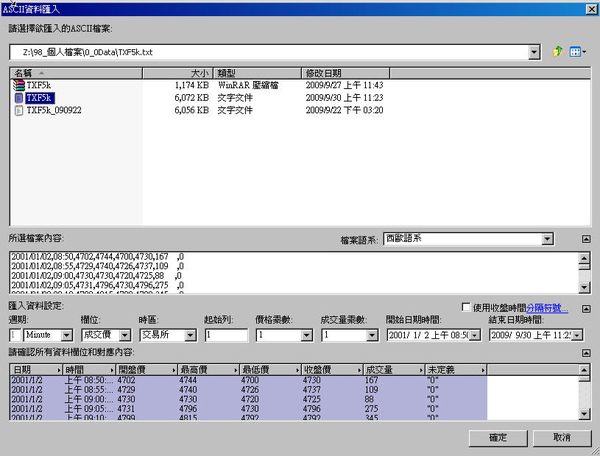This screenshot has height=456, width=600.
Task: Collapse the 所選檔案內容 section
Action: [x=586, y=239]
